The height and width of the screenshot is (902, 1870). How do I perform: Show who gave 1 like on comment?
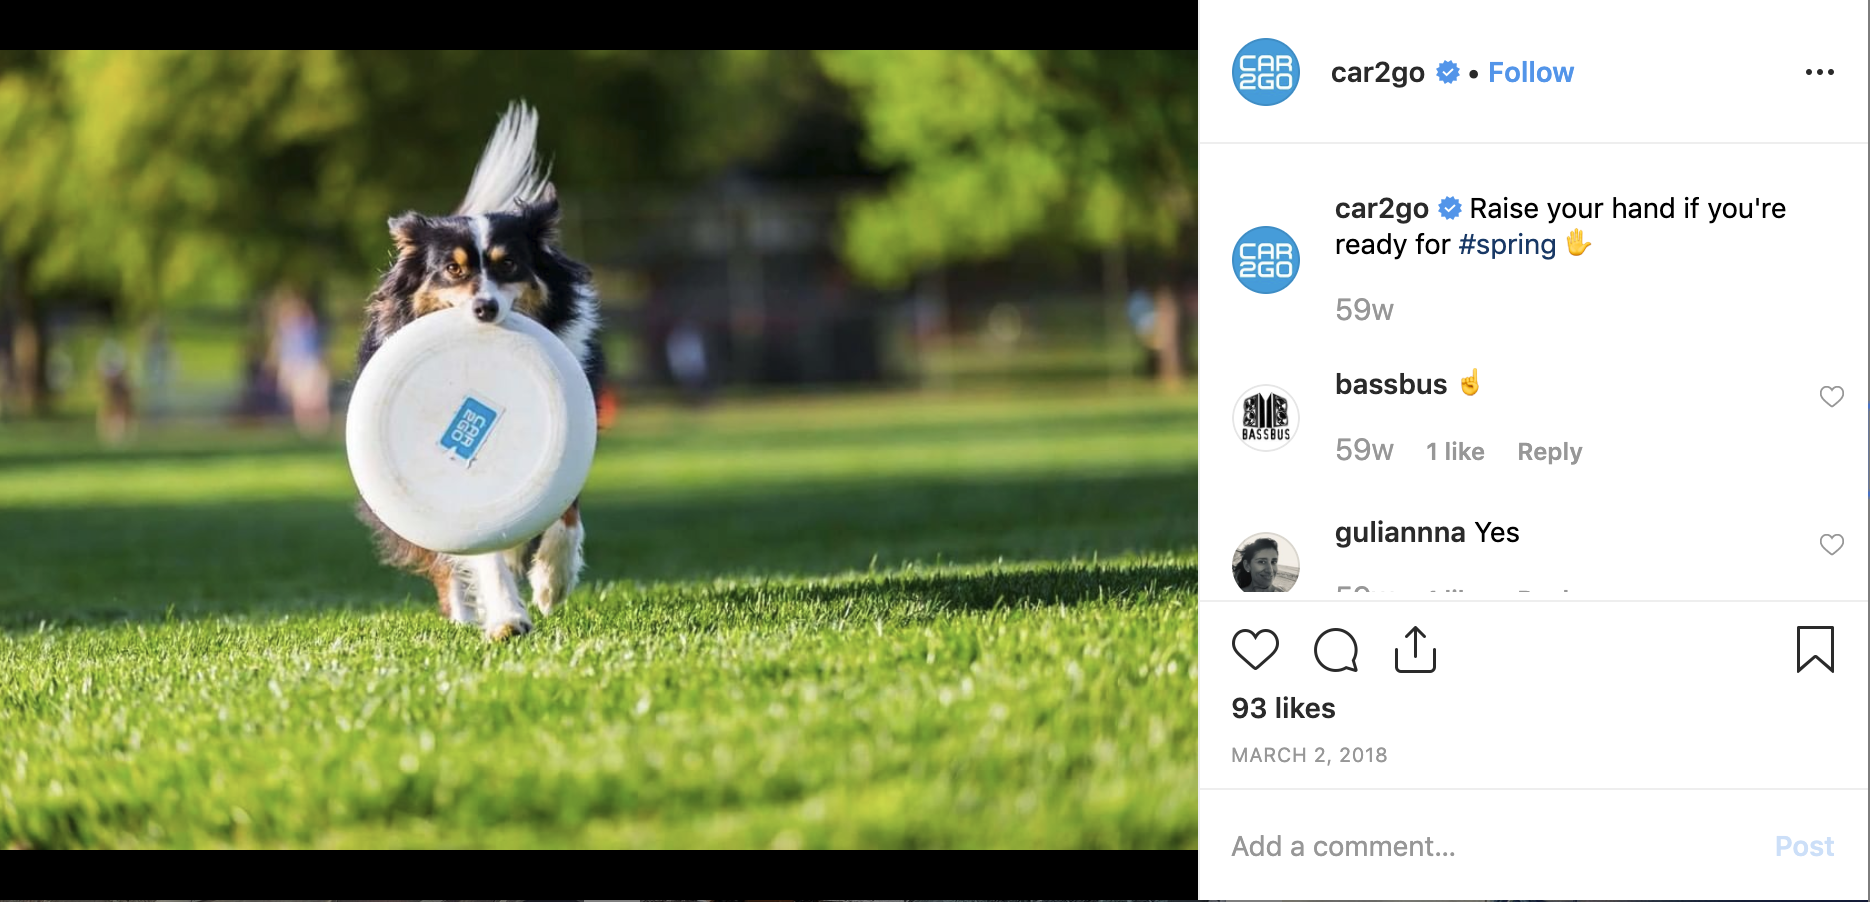(x=1455, y=452)
